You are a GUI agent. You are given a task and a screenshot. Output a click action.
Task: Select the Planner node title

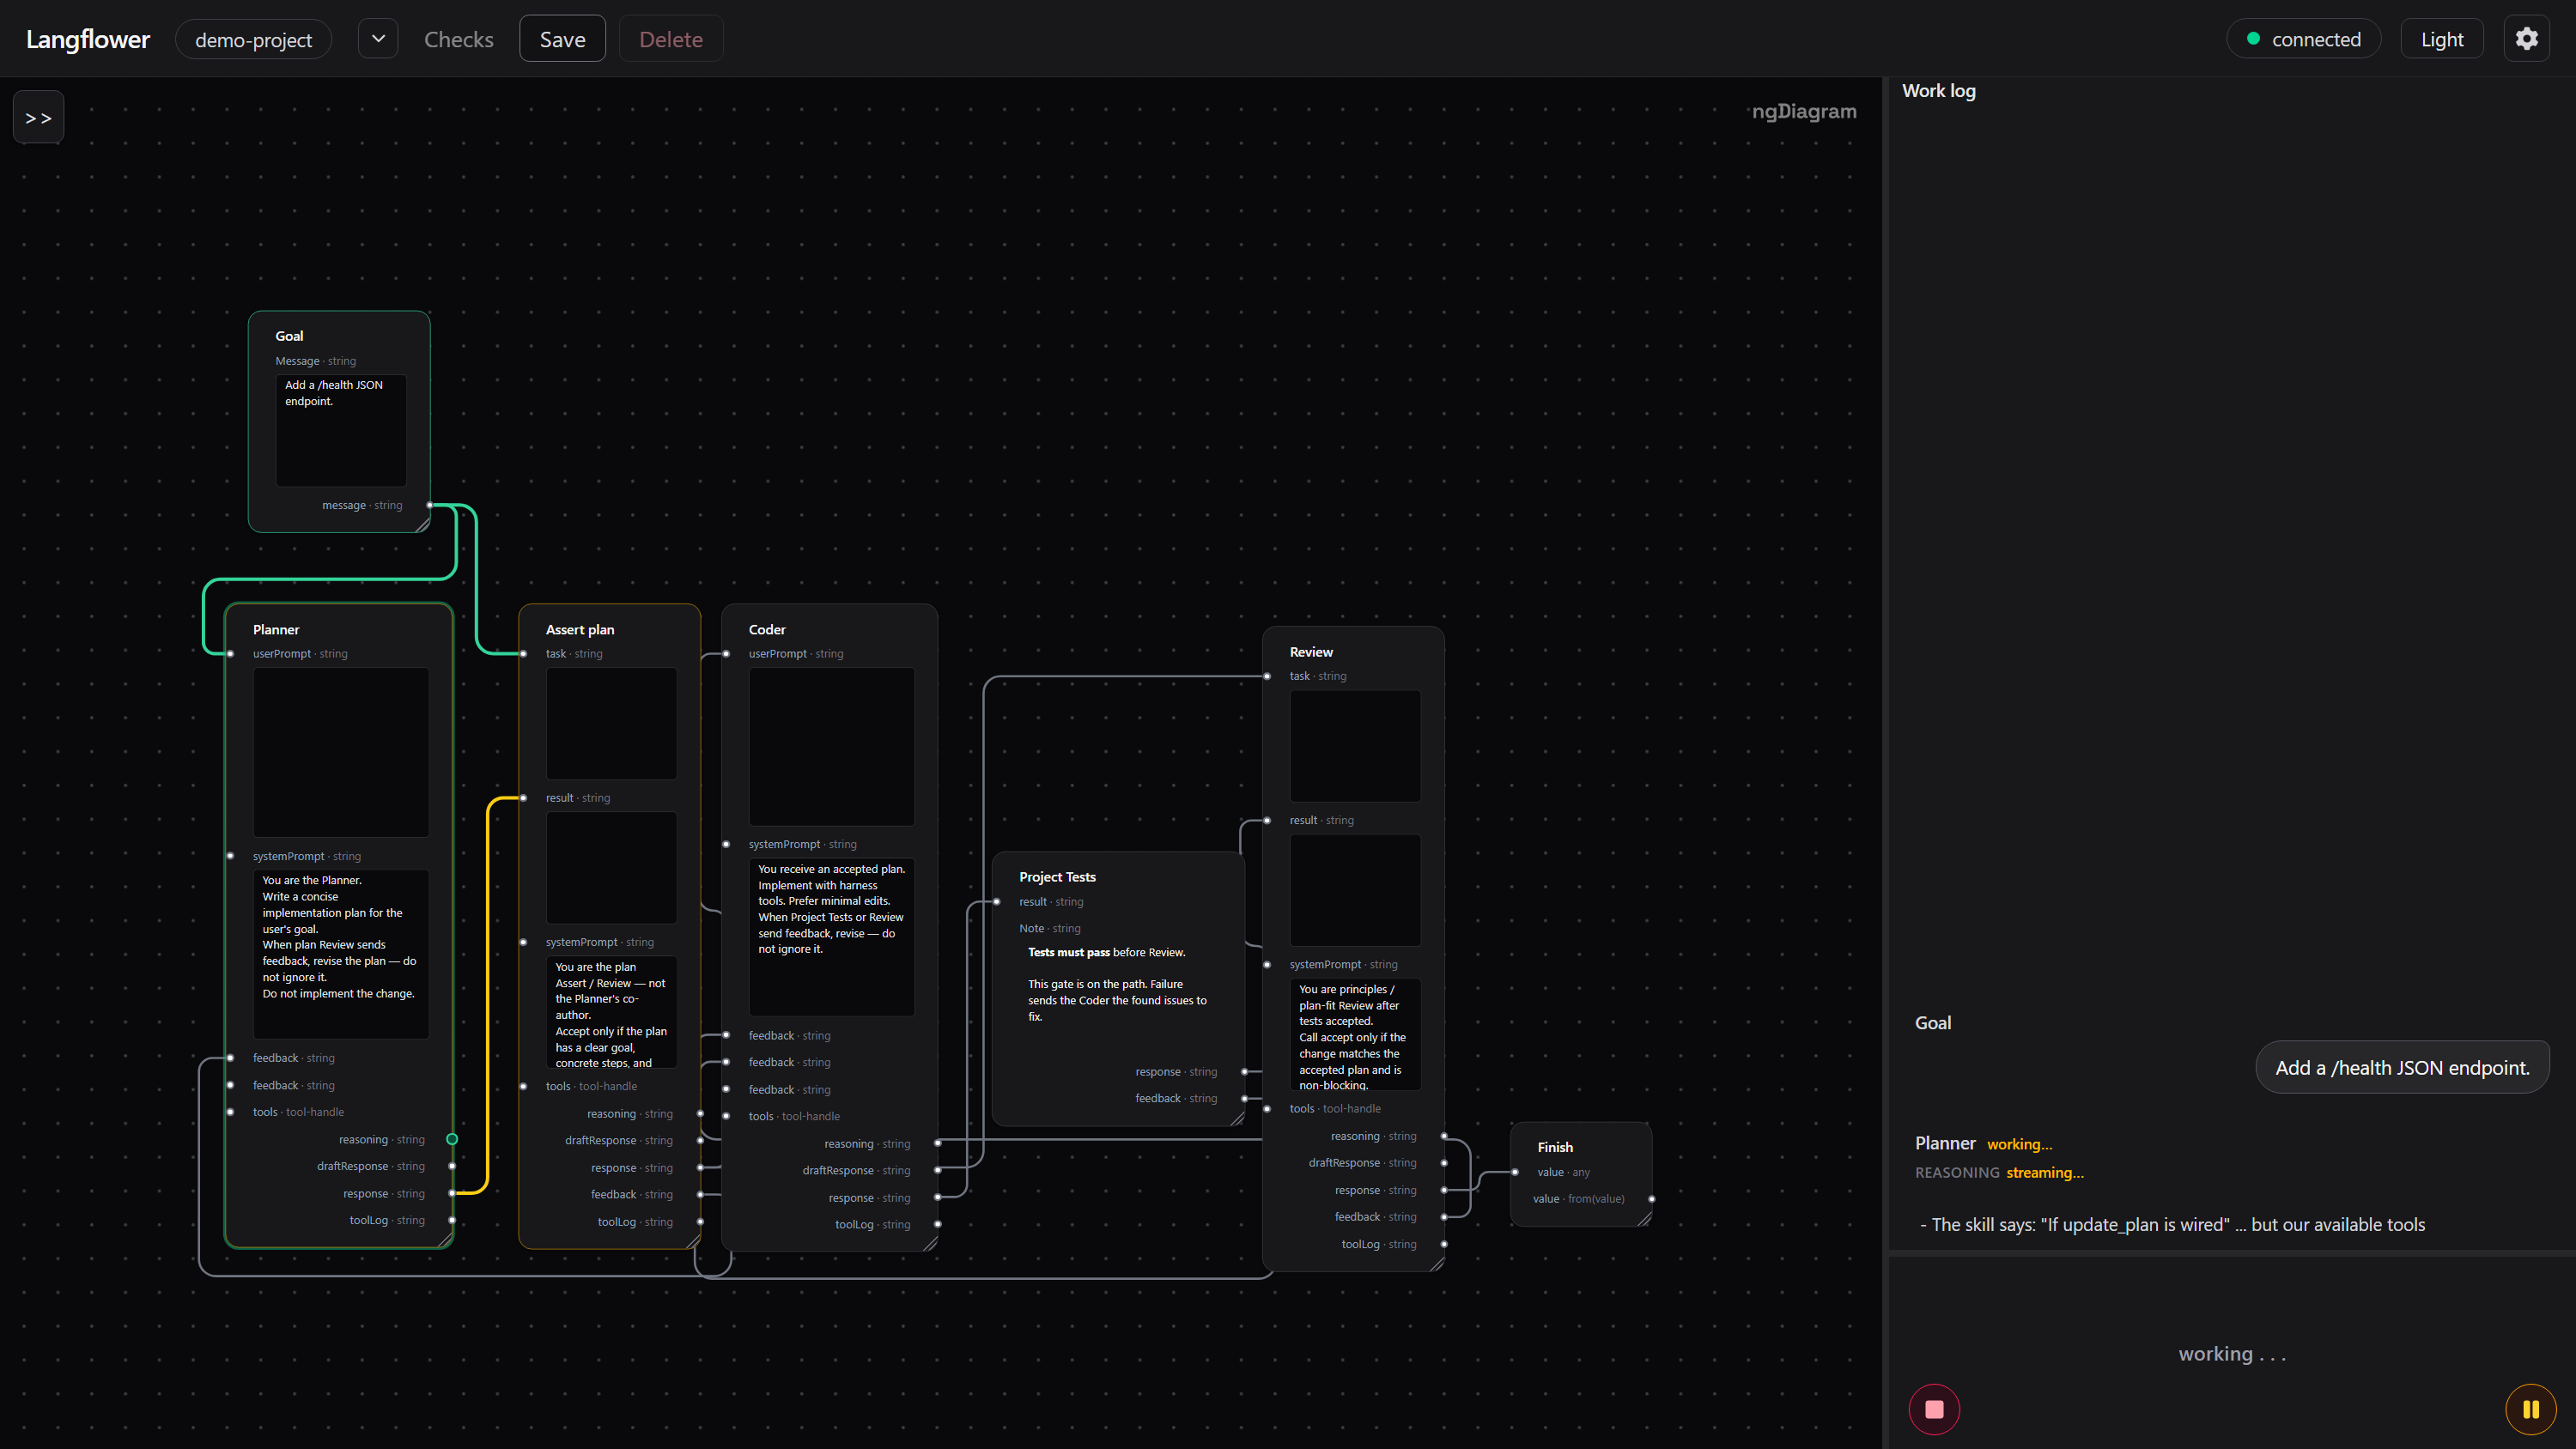[x=276, y=629]
